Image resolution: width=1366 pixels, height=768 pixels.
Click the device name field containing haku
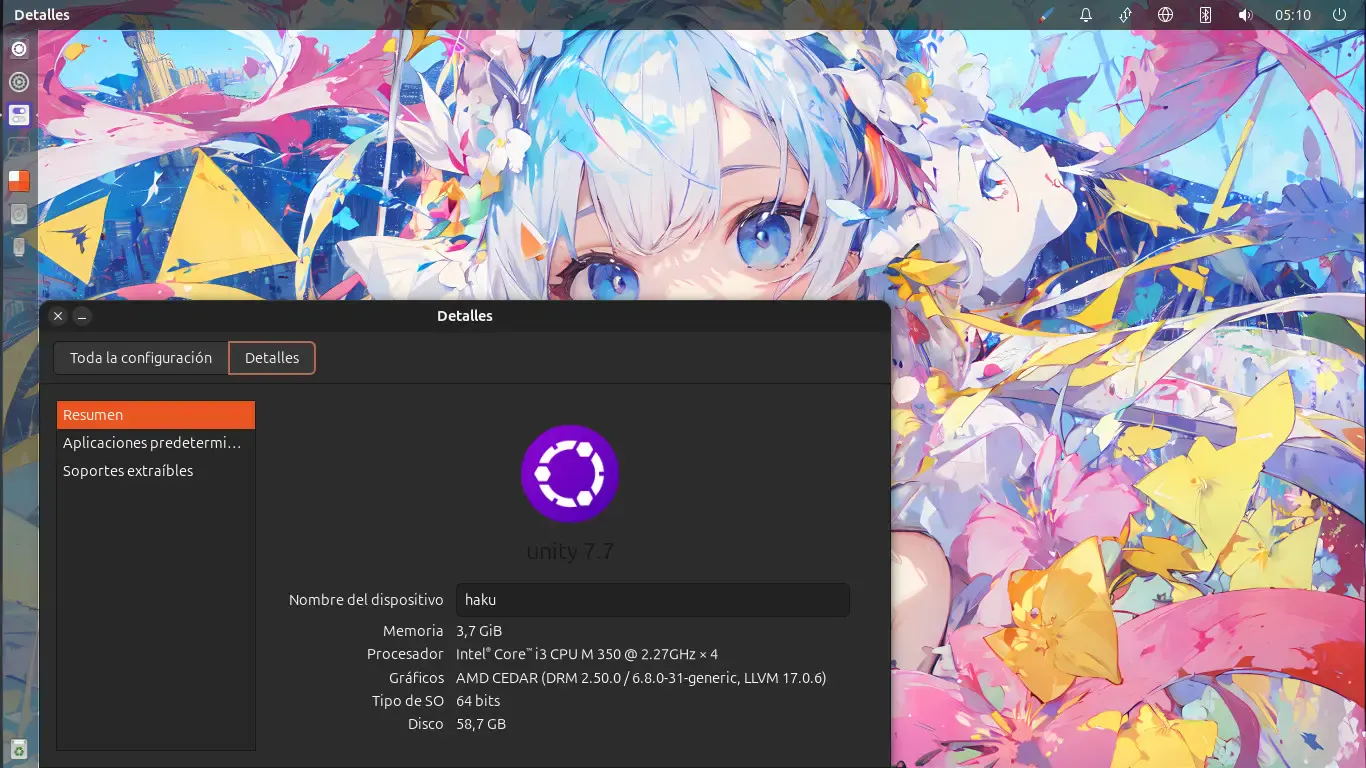pyautogui.click(x=652, y=600)
